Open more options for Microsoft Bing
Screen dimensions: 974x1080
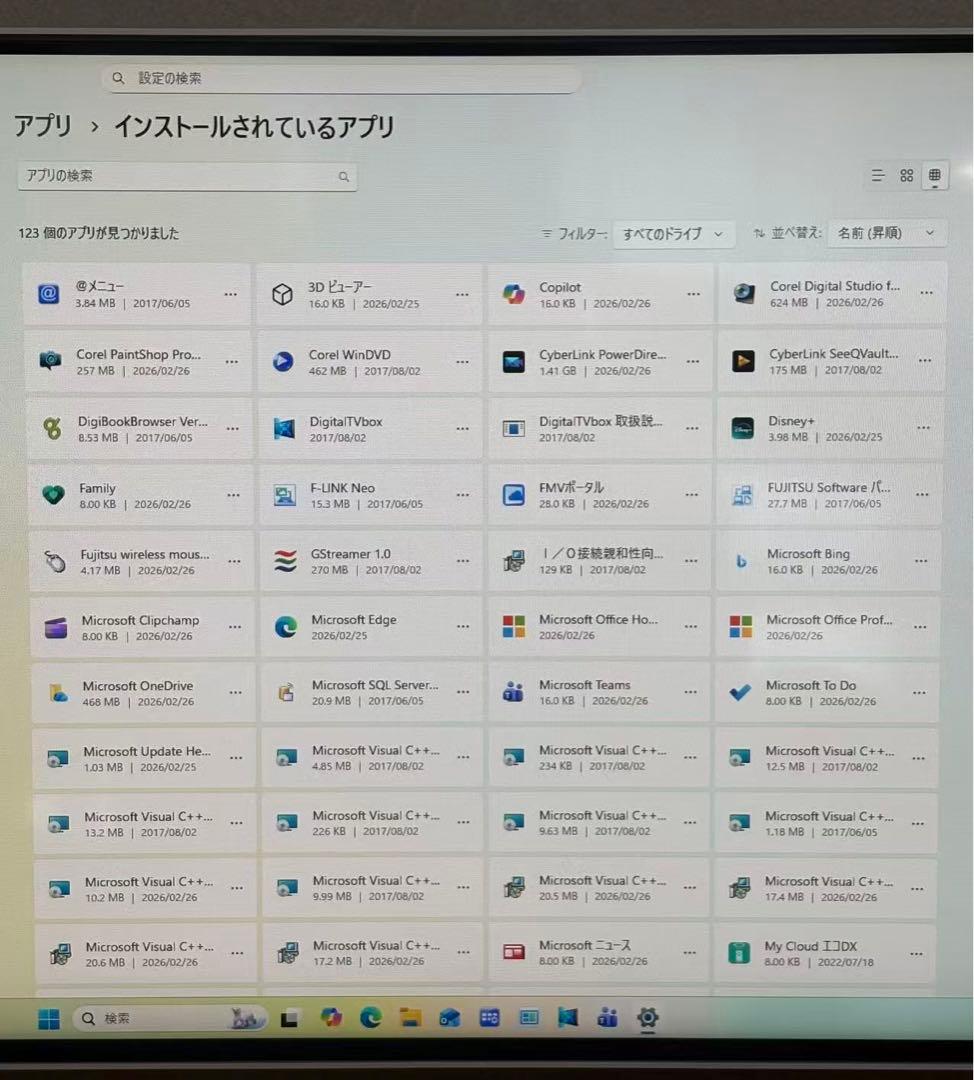[921, 561]
